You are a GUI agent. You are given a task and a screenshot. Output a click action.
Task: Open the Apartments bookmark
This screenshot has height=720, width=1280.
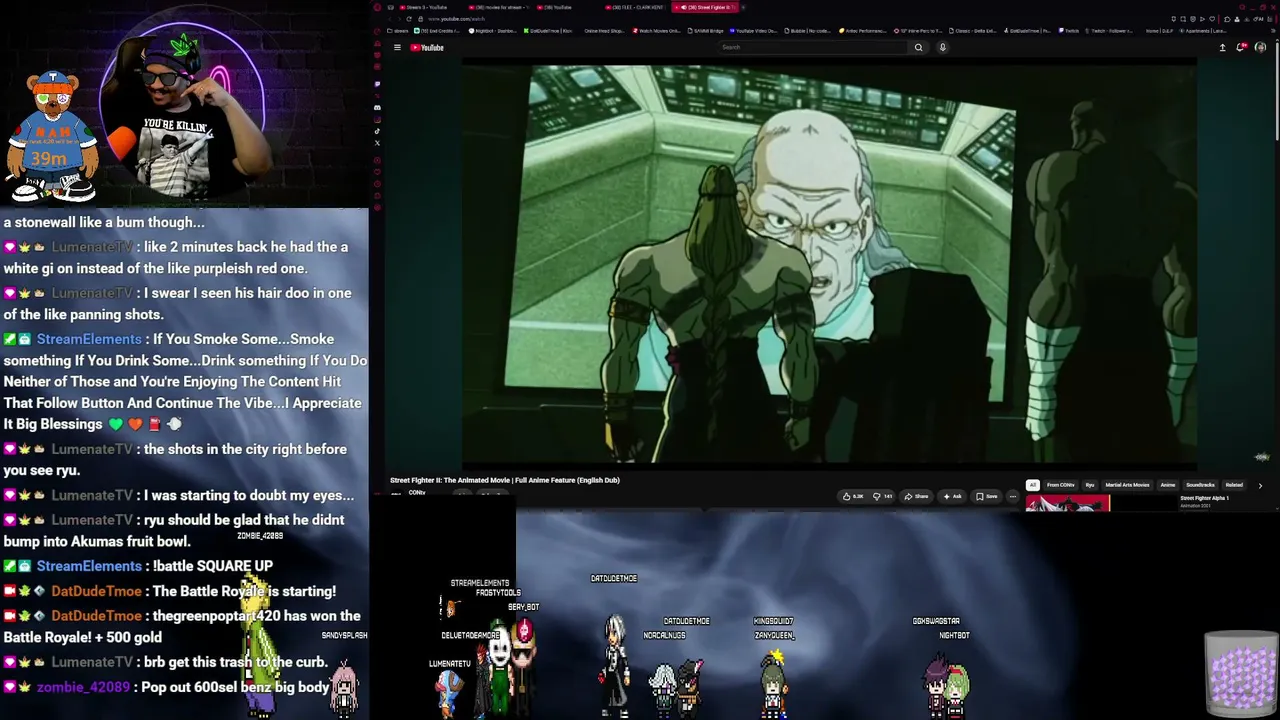[x=1204, y=31]
